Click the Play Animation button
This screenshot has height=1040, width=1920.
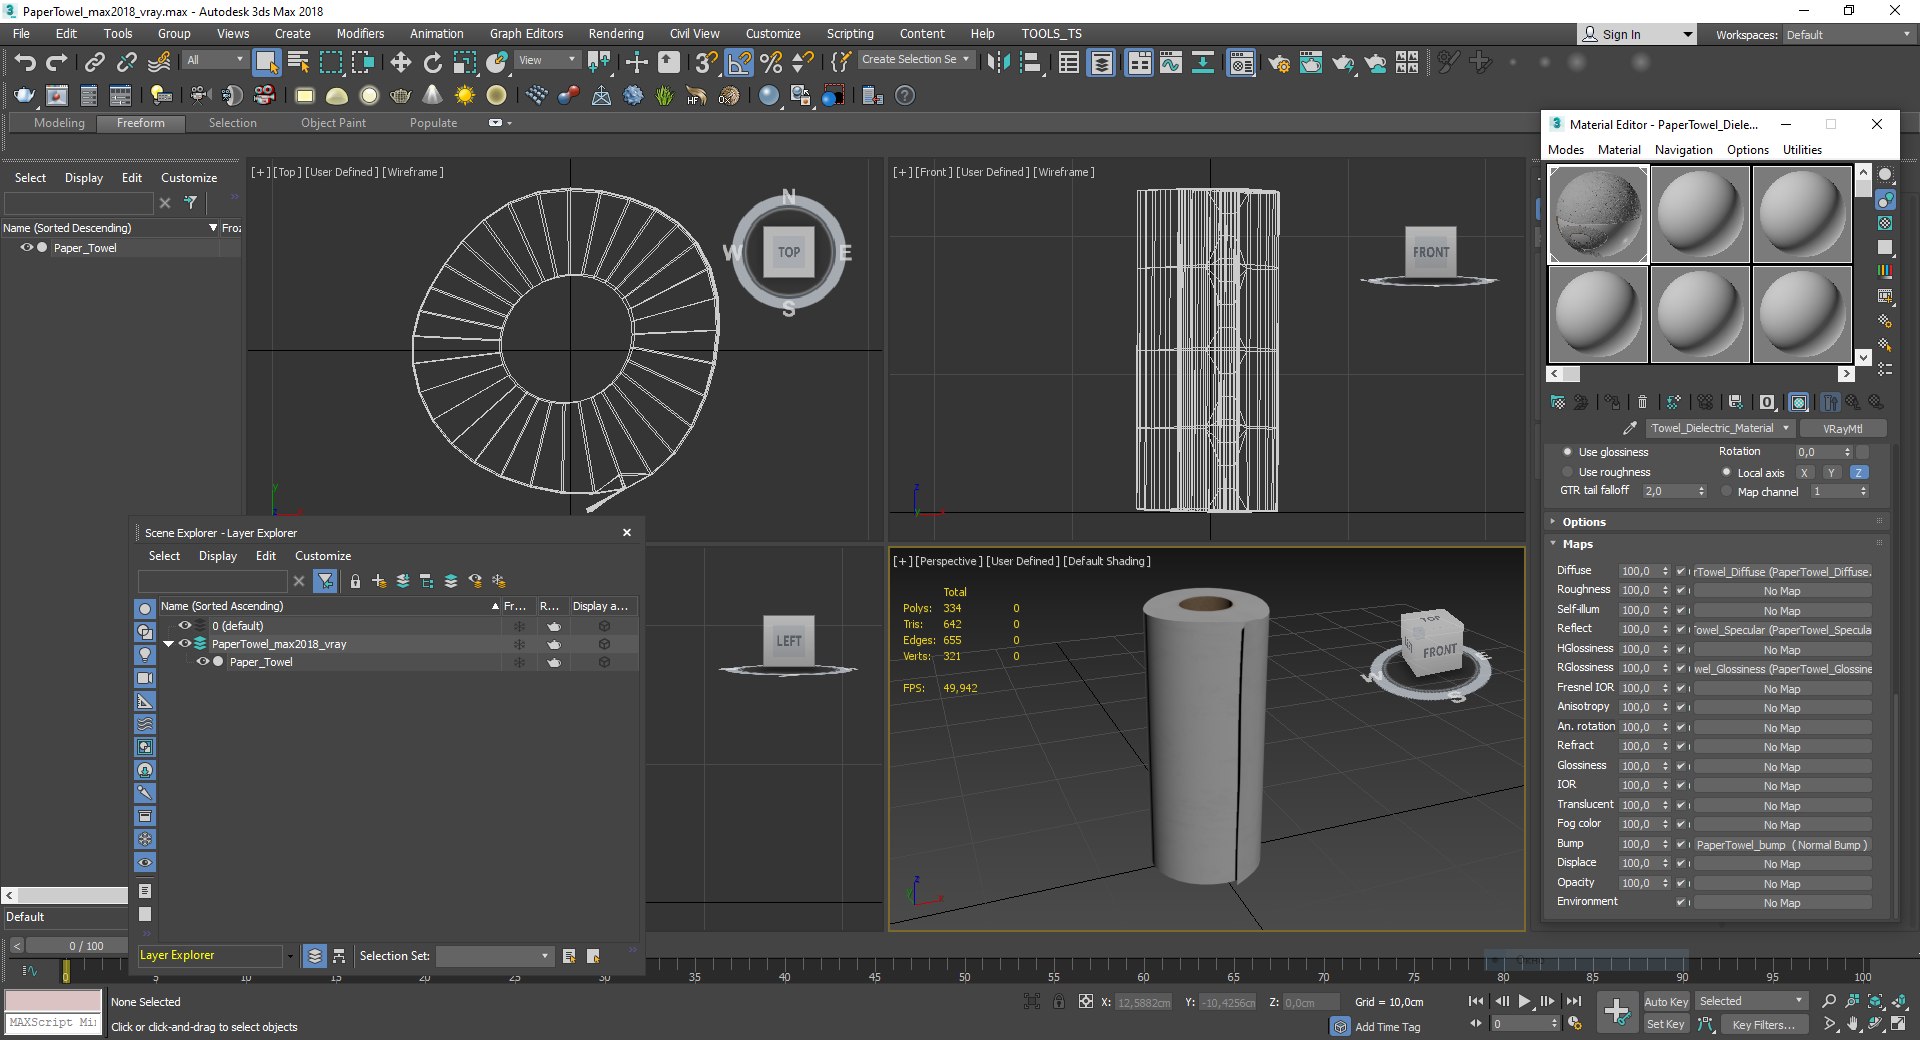pyautogui.click(x=1524, y=1001)
